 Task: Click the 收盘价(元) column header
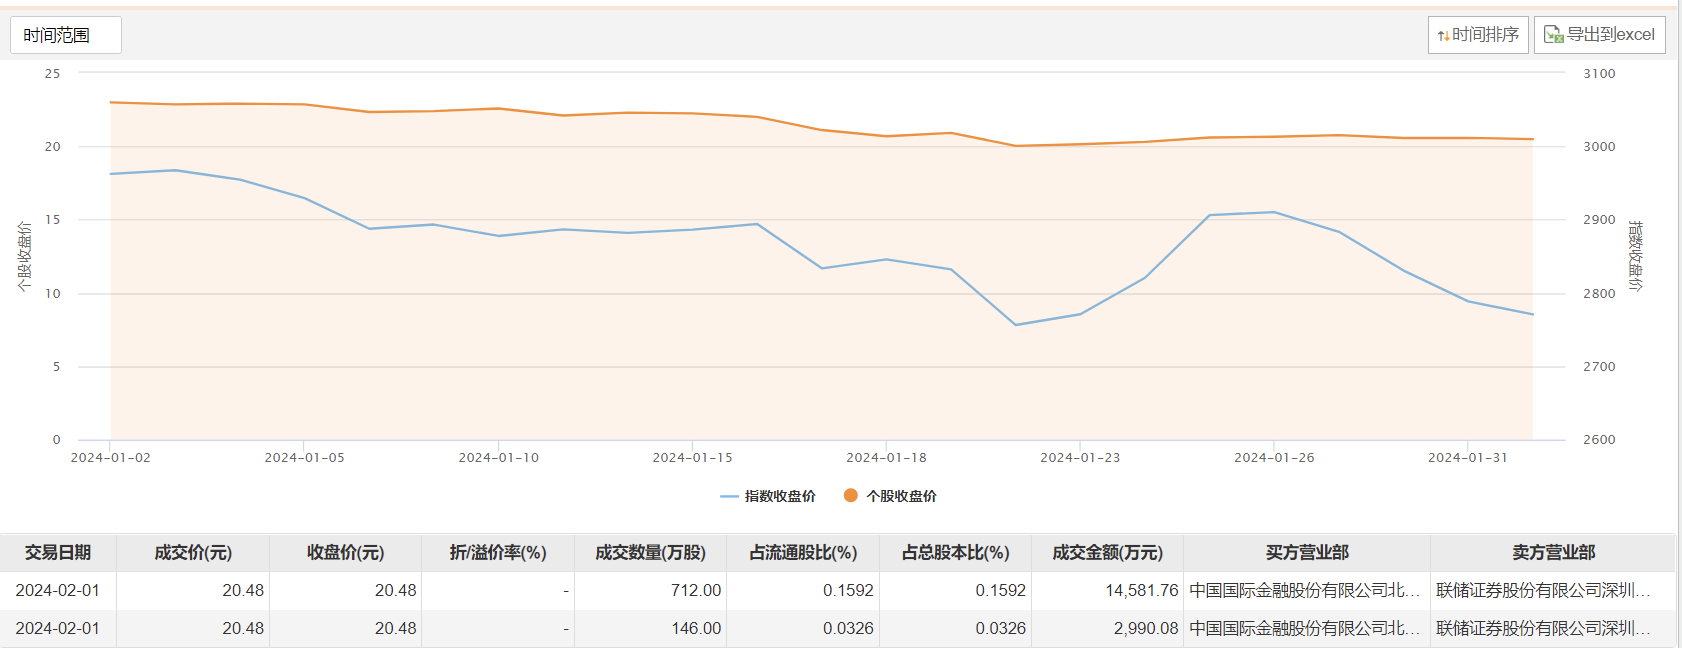point(345,553)
